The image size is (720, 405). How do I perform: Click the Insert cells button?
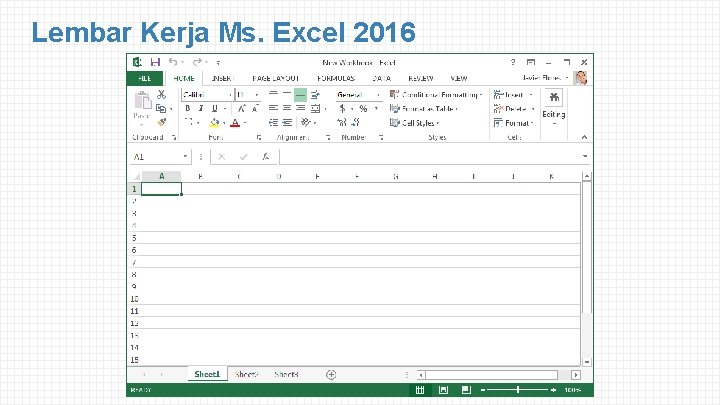pos(513,95)
